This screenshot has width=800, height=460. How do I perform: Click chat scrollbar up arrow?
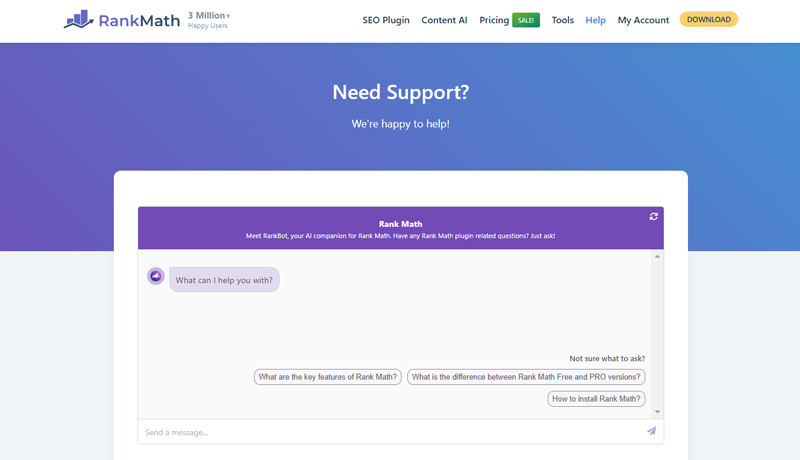pyautogui.click(x=657, y=257)
